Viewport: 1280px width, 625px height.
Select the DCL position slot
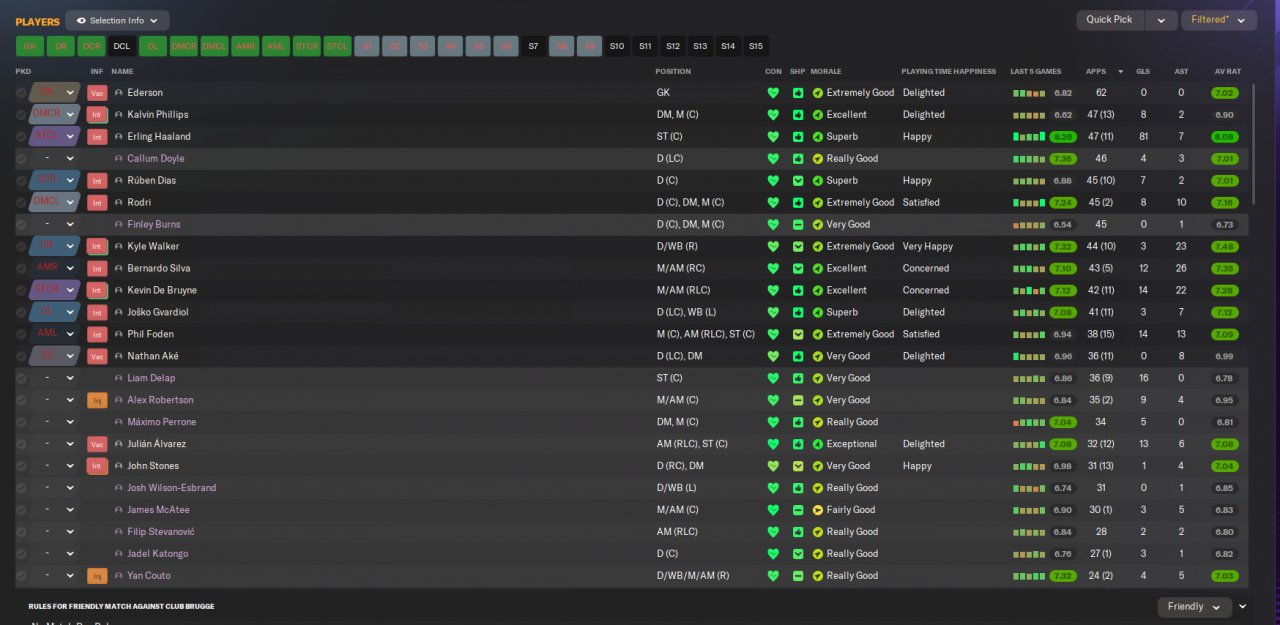122,46
